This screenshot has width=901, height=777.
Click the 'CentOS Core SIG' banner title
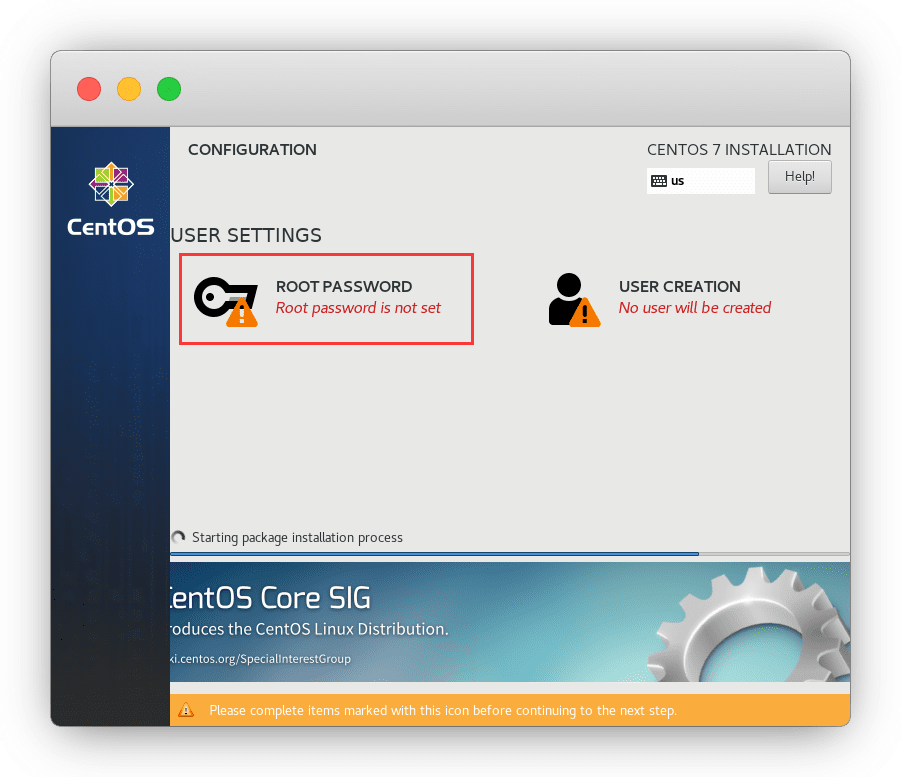click(x=270, y=598)
